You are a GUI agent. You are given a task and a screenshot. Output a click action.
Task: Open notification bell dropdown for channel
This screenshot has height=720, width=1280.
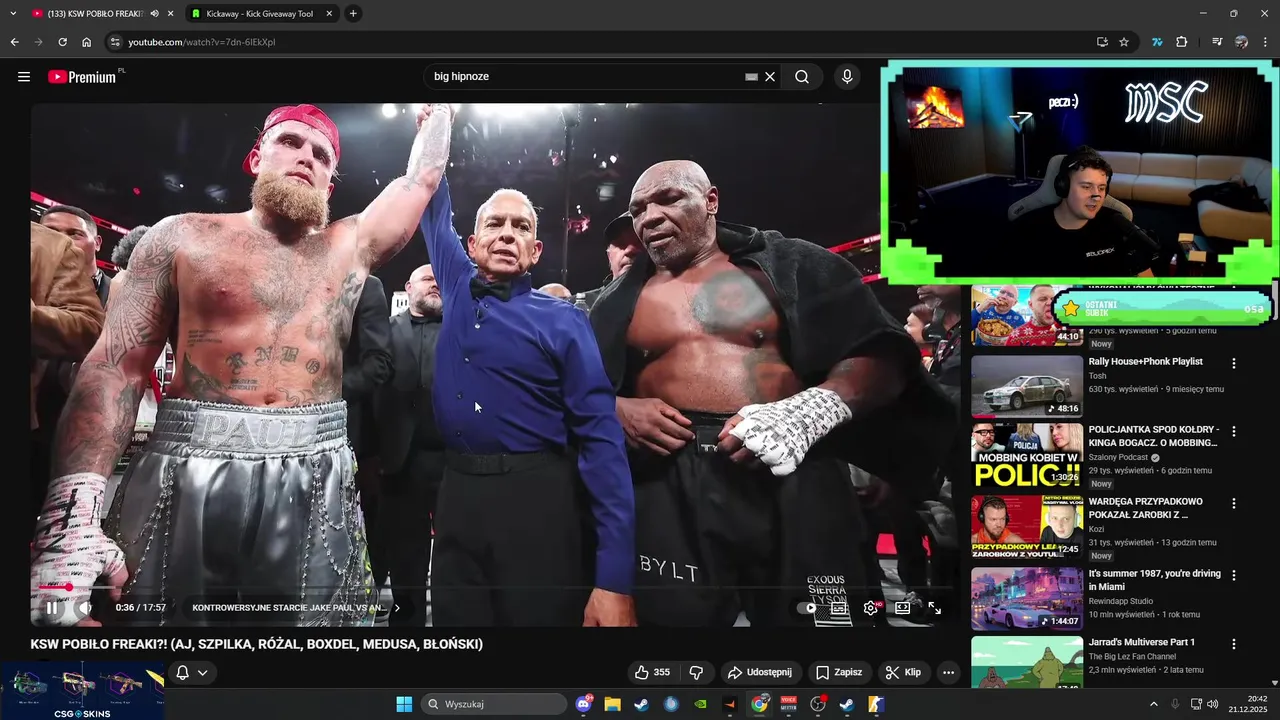(192, 672)
